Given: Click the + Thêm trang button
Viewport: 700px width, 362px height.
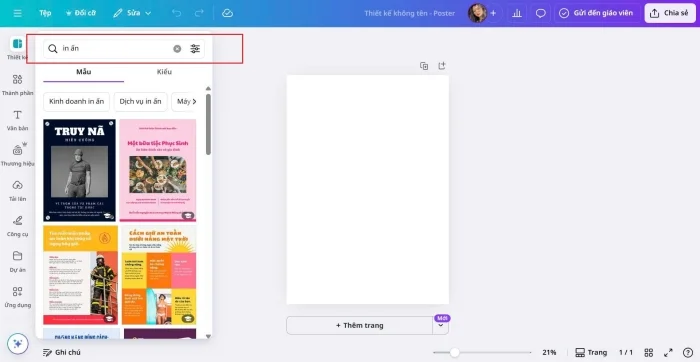Looking at the screenshot, I should [x=359, y=325].
